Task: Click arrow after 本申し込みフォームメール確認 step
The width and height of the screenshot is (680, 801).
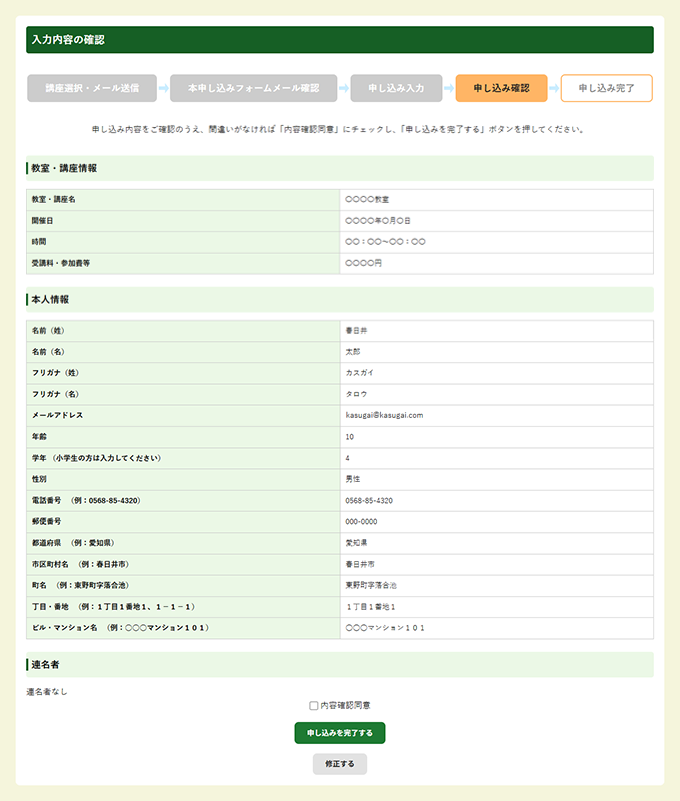Action: 343,88
